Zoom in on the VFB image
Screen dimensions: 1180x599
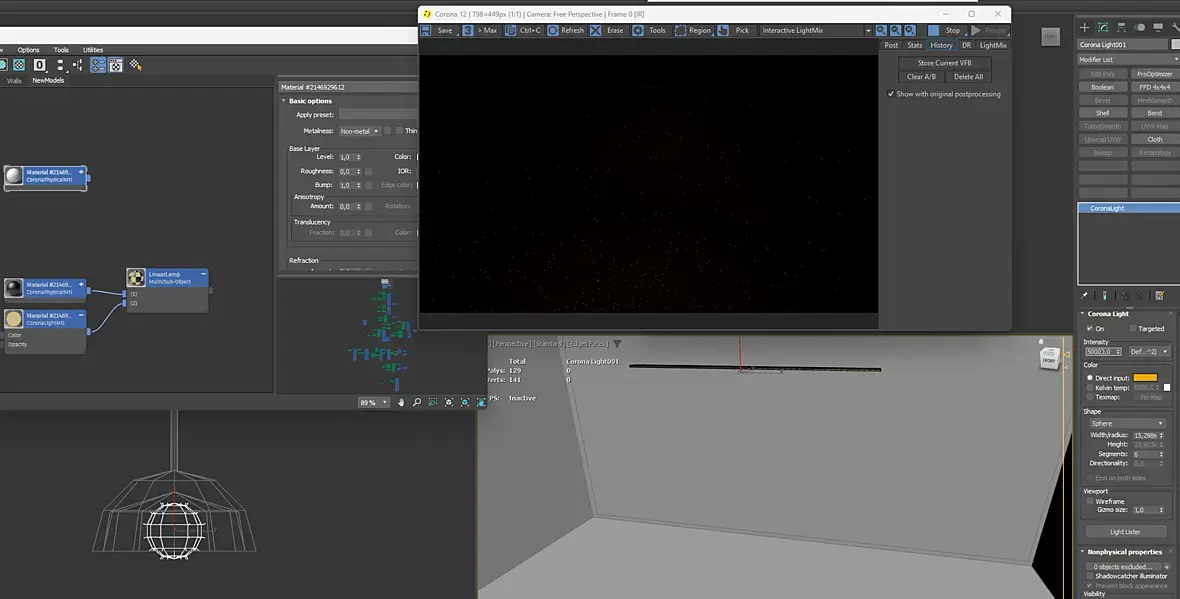point(881,31)
